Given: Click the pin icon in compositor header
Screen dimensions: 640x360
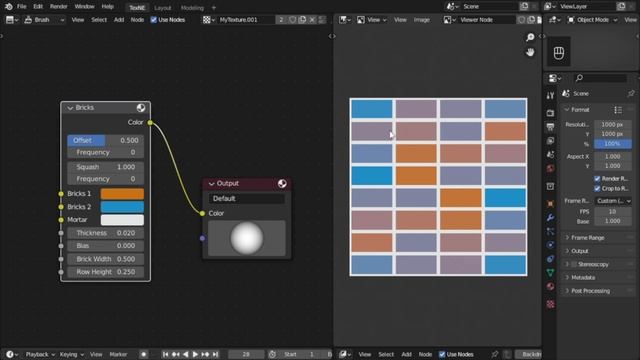Looking at the screenshot, I should pos(494,354).
